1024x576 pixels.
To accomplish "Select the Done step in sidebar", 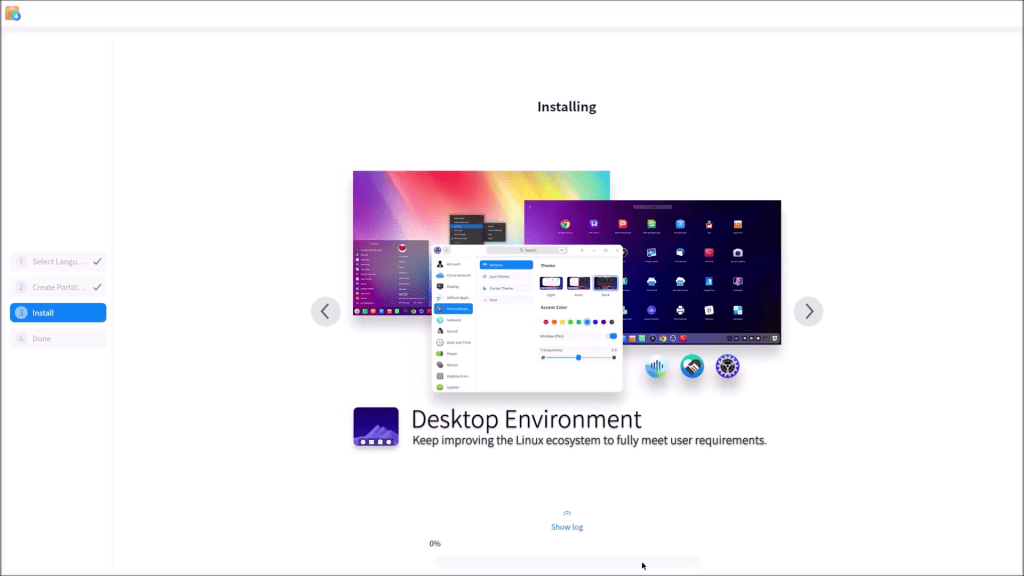I will tap(58, 338).
